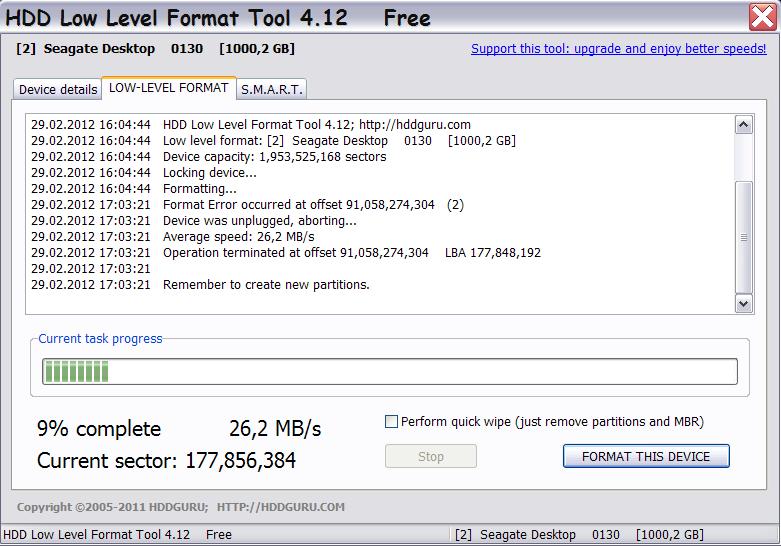Select the 'Format Error occurred at offset' log line
The width and height of the screenshot is (781, 546).
pos(248,205)
